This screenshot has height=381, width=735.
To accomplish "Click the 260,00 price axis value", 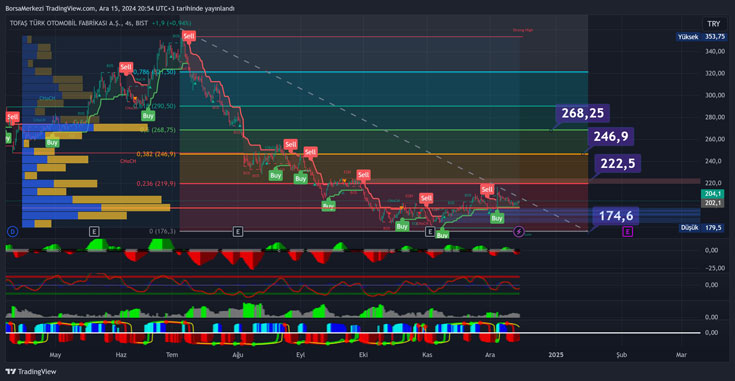I will click(x=715, y=139).
